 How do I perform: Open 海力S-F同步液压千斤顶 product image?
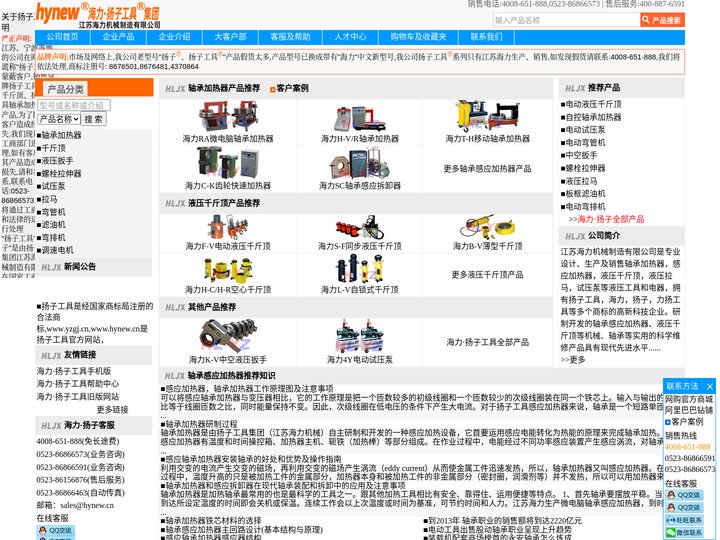tap(360, 228)
